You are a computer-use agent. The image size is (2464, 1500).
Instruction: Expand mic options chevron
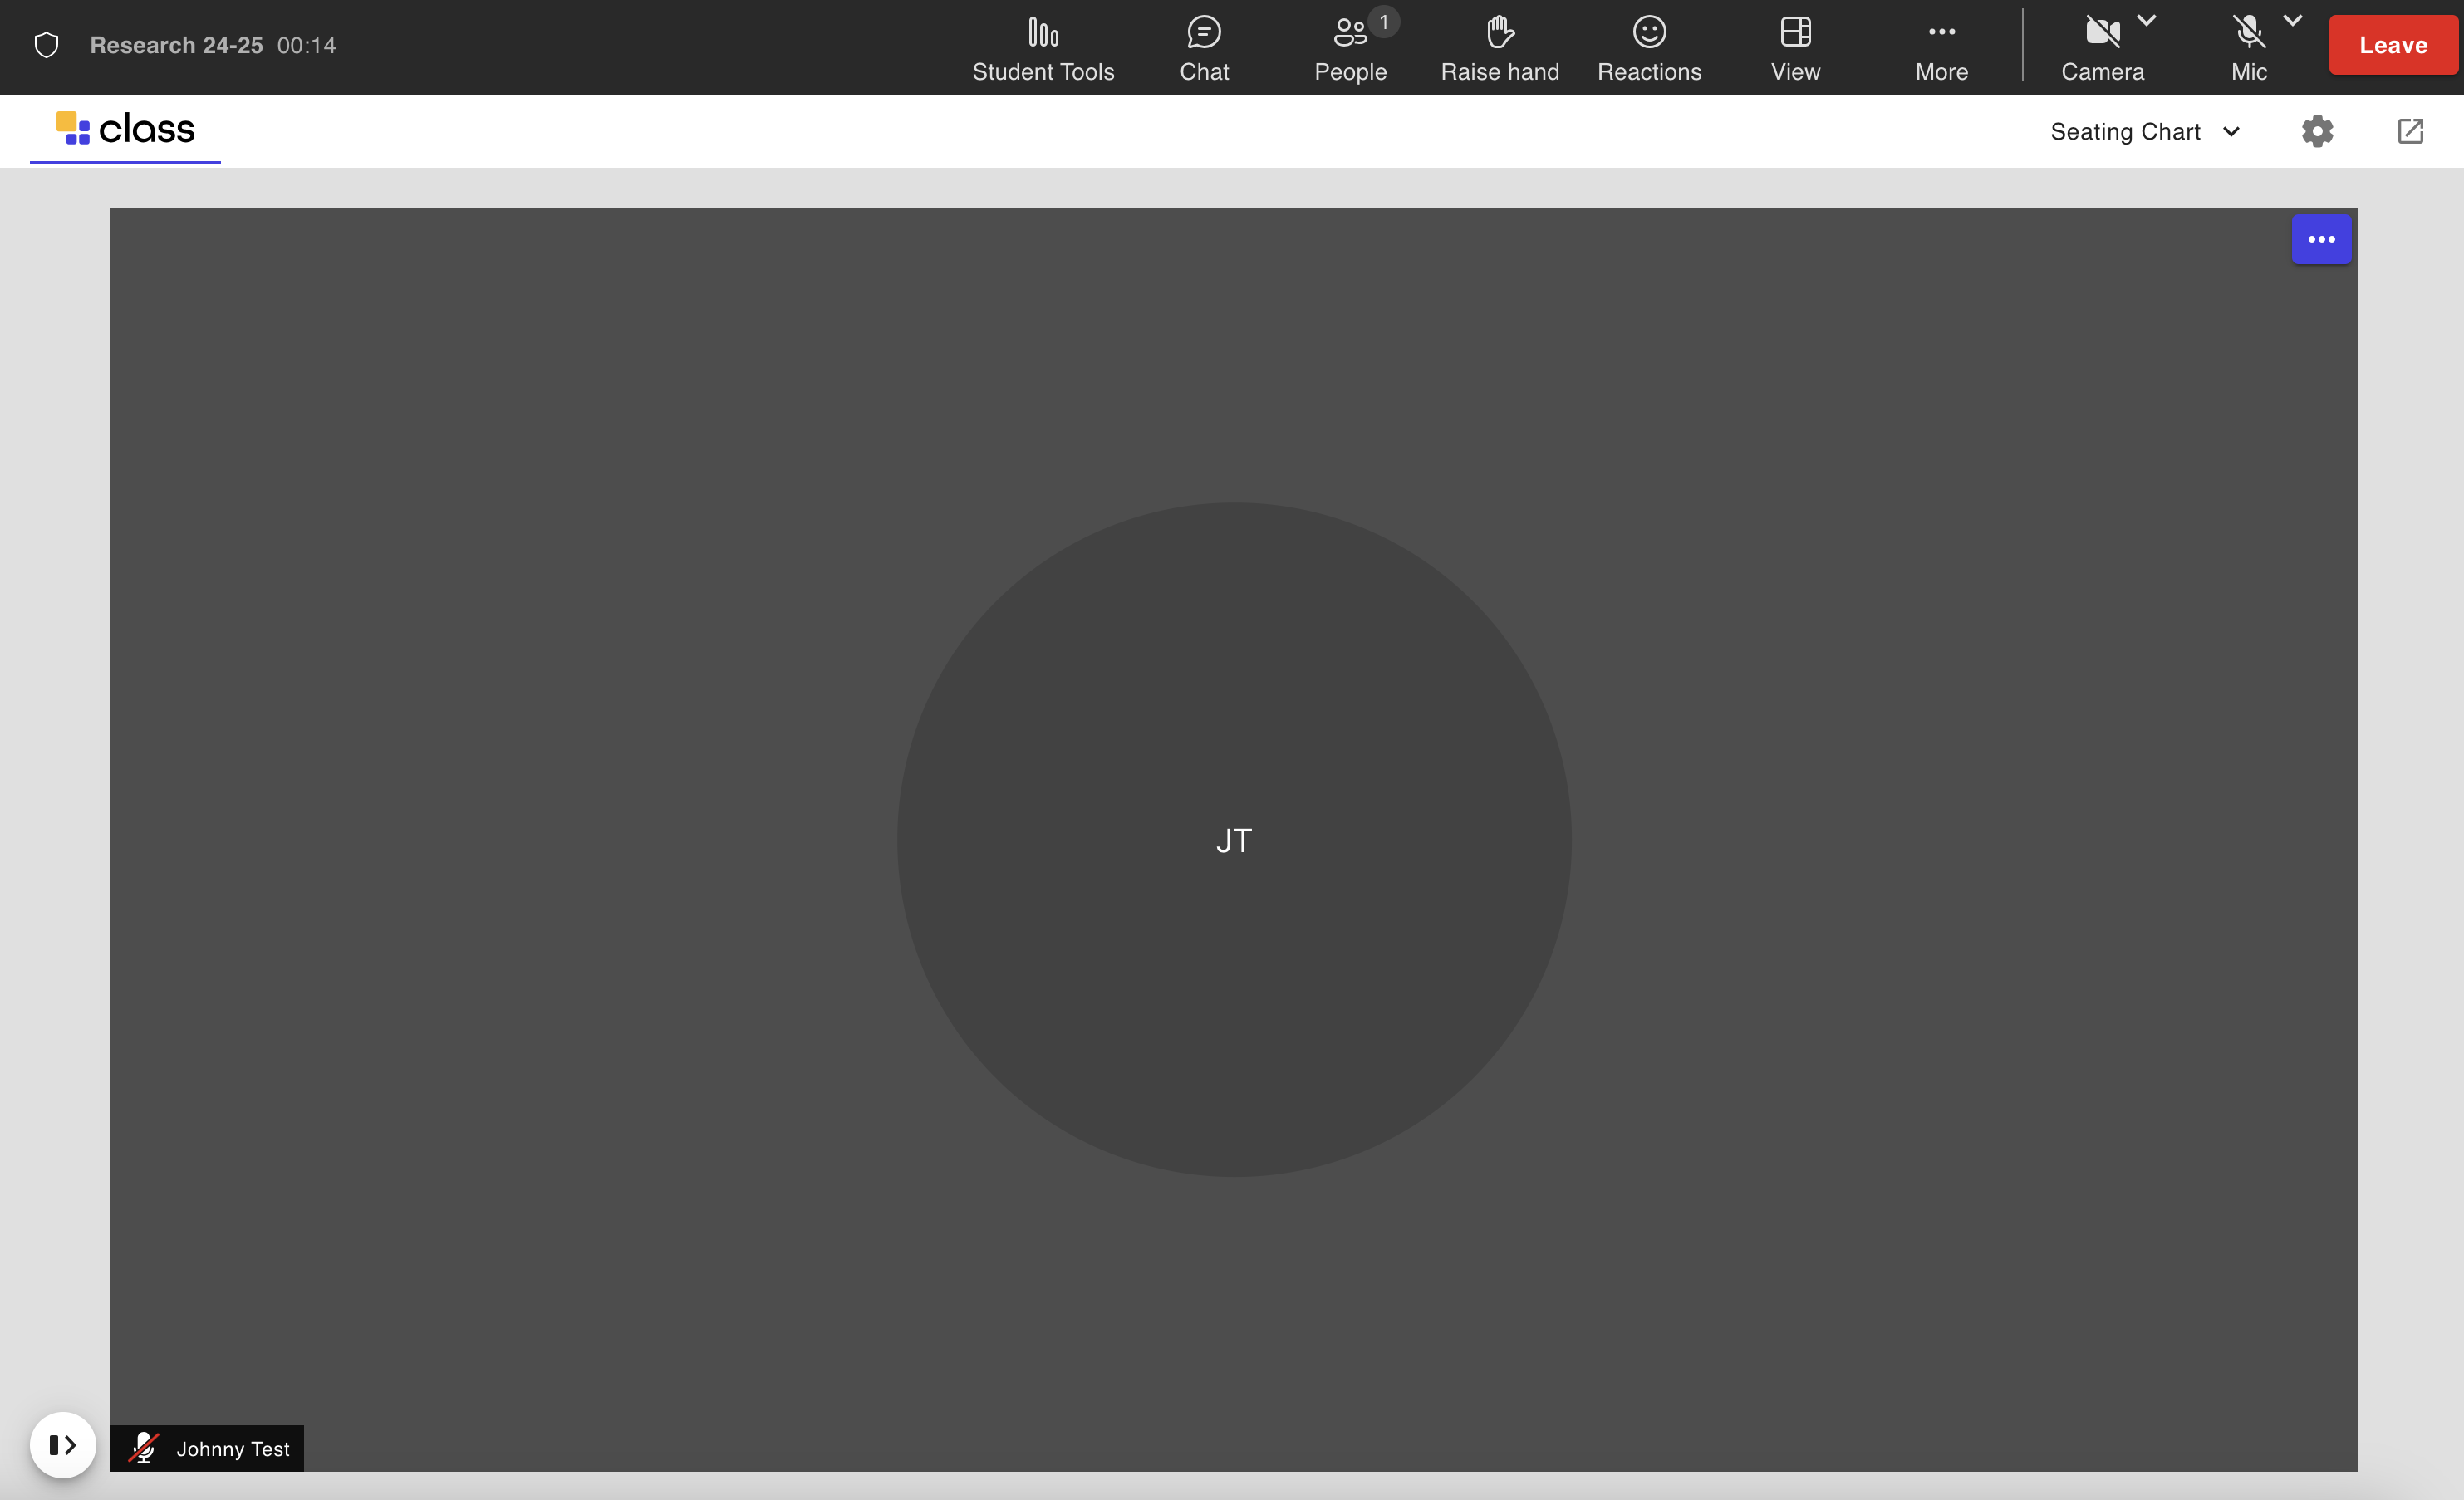pos(2292,20)
